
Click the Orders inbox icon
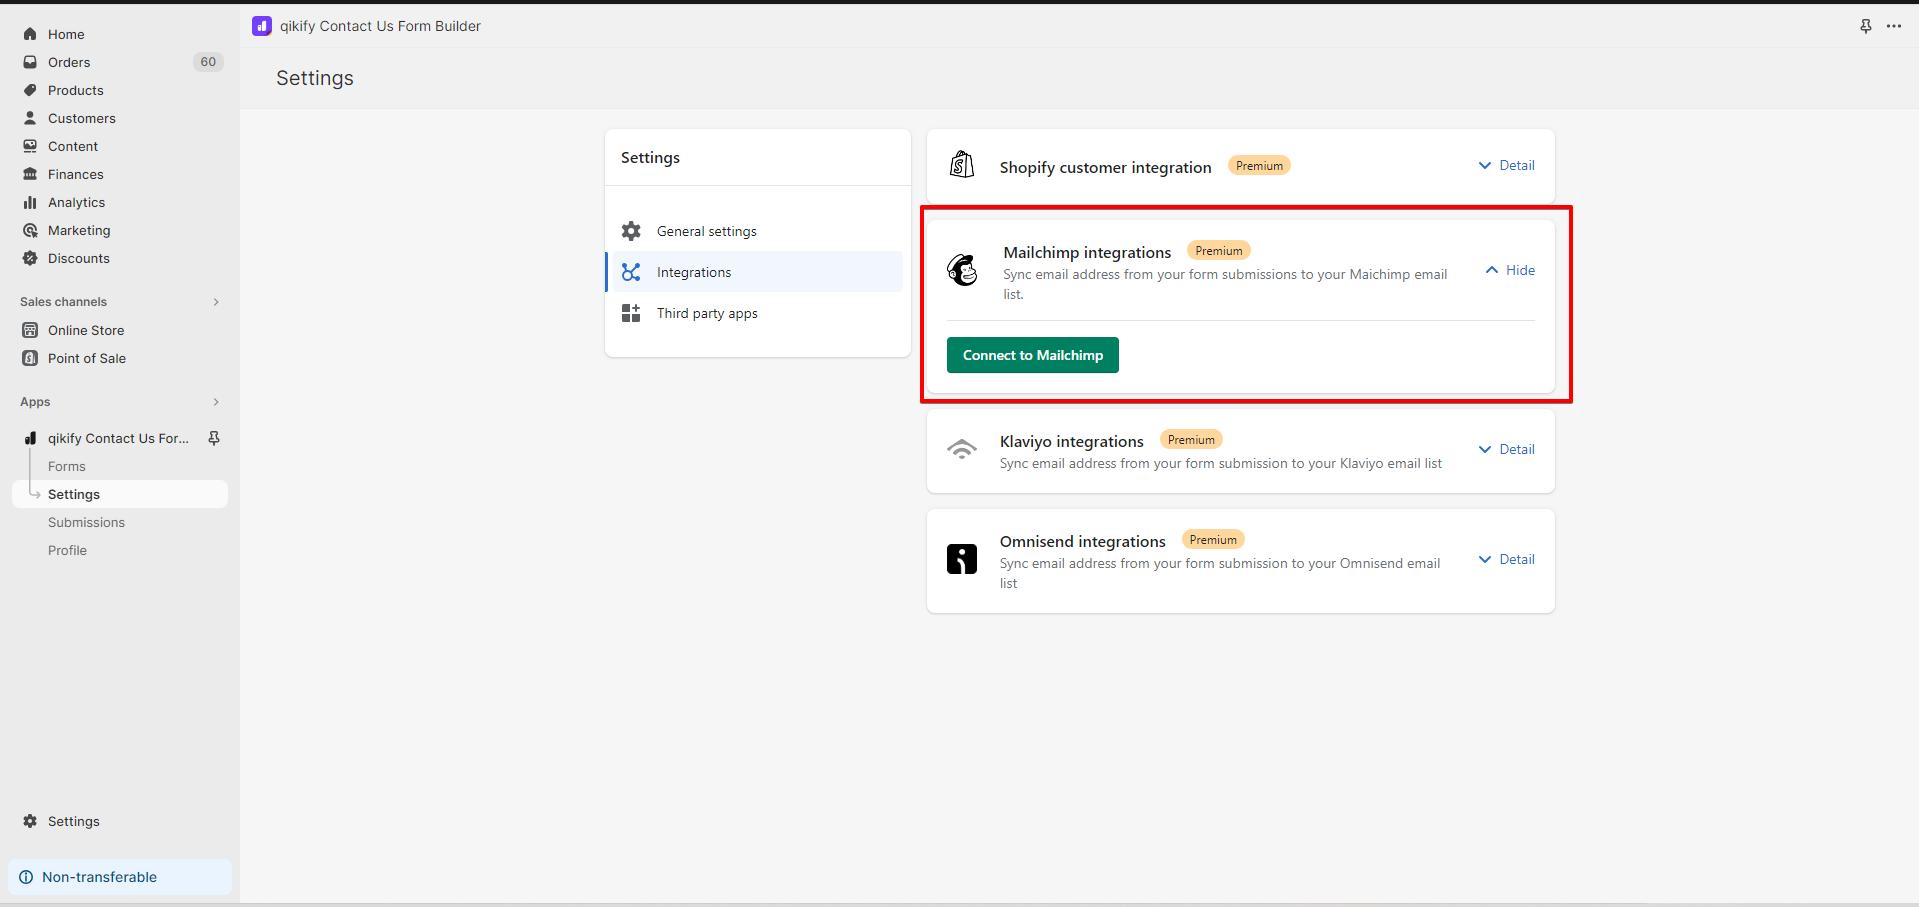30,62
